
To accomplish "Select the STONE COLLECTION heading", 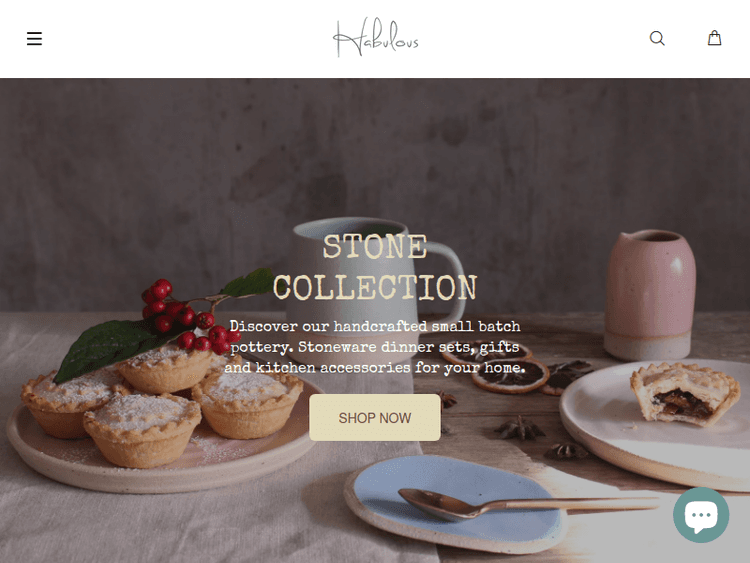I will [375, 267].
